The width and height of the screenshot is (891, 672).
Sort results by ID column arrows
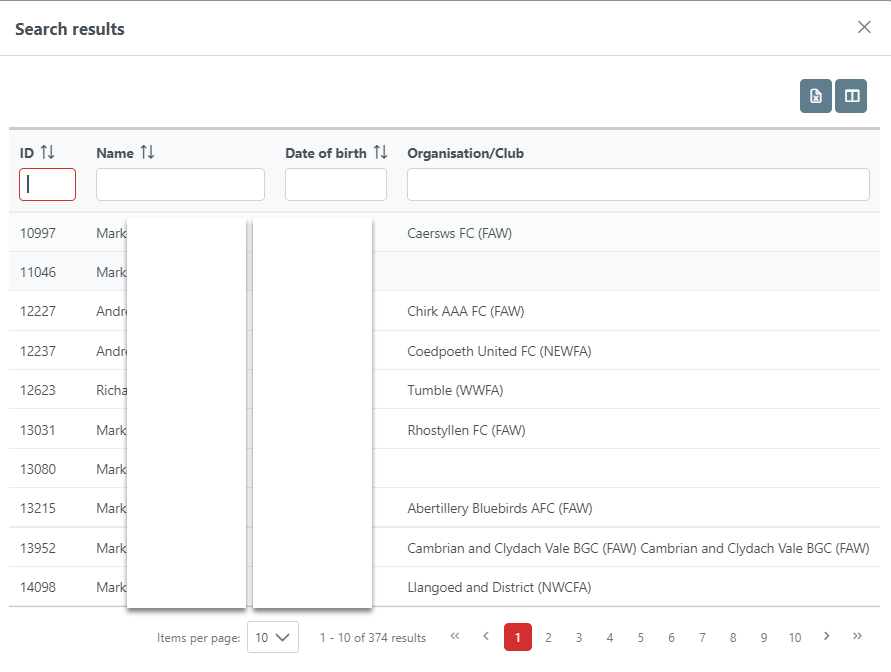[x=47, y=153]
